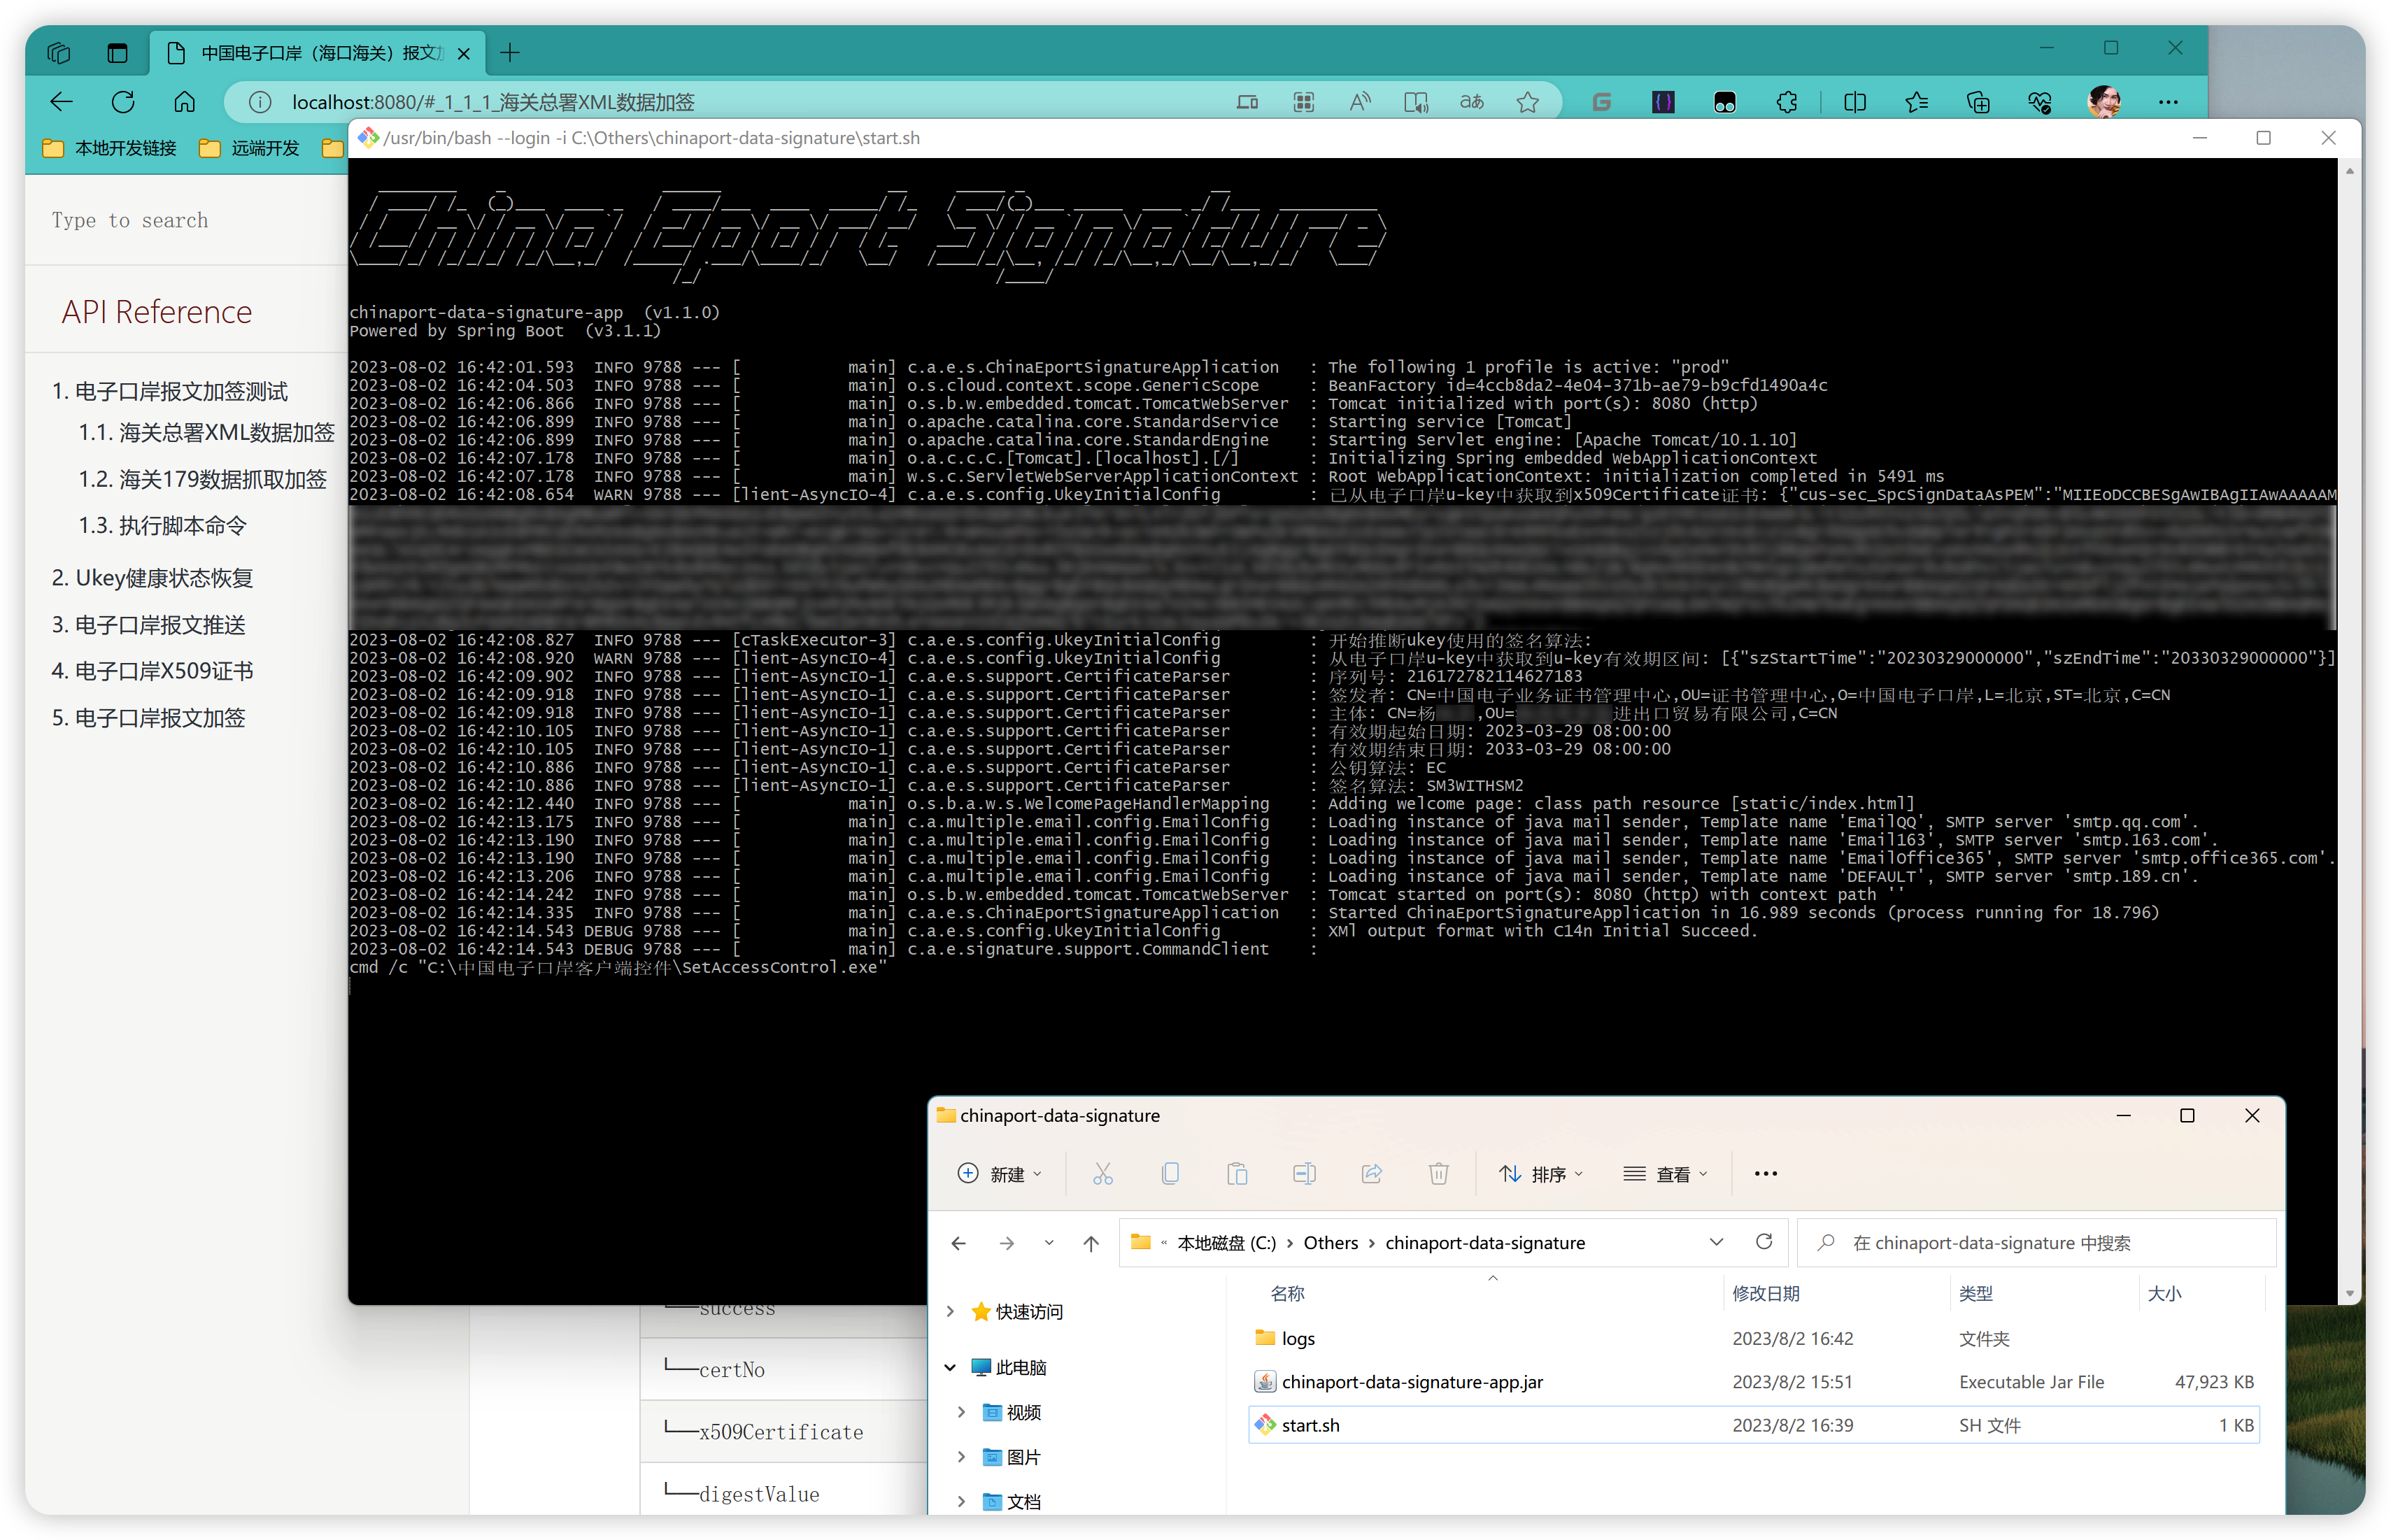Close the 中国电子口岸 browser tab
Viewport: 2391px width, 1540px height.
click(x=464, y=54)
